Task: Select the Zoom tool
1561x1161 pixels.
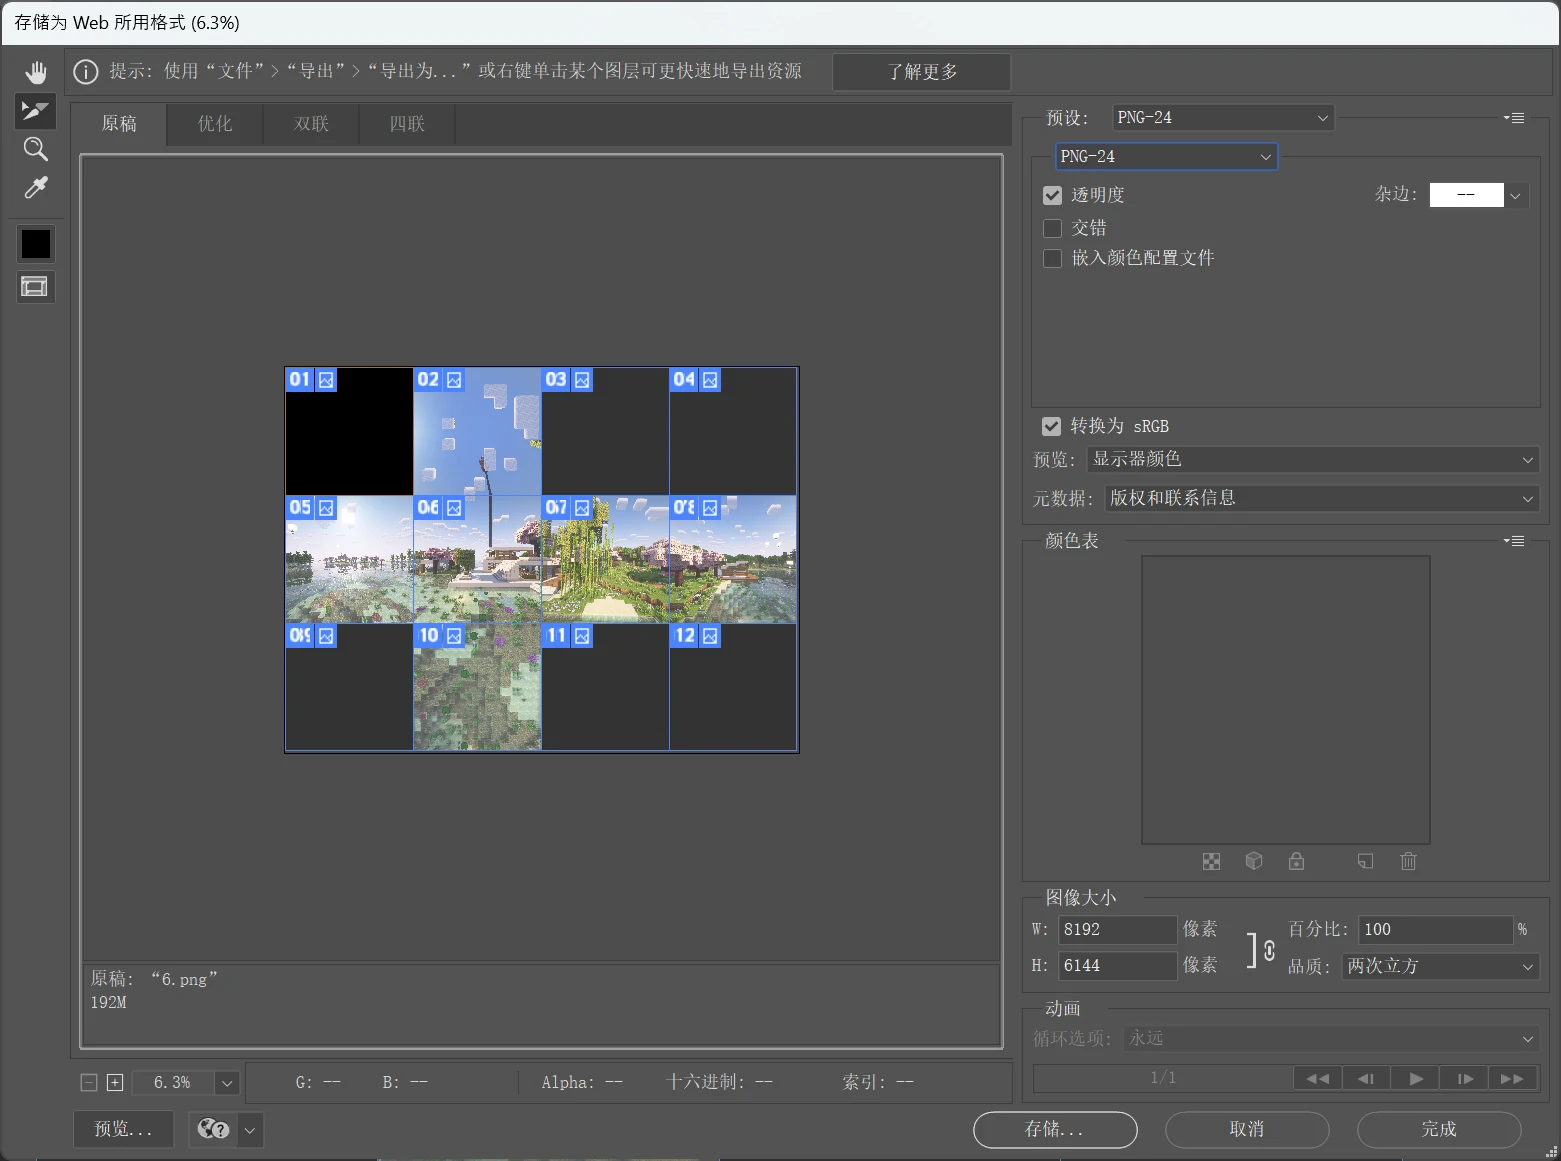Action: point(36,149)
